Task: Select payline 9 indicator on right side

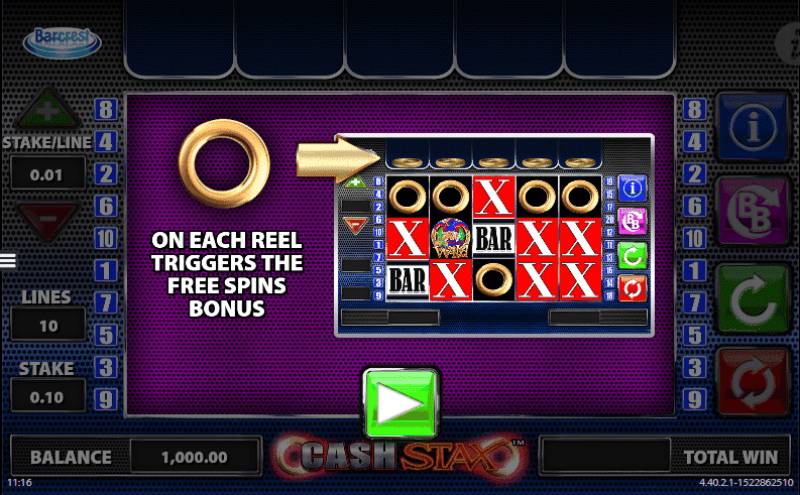Action: [x=694, y=400]
